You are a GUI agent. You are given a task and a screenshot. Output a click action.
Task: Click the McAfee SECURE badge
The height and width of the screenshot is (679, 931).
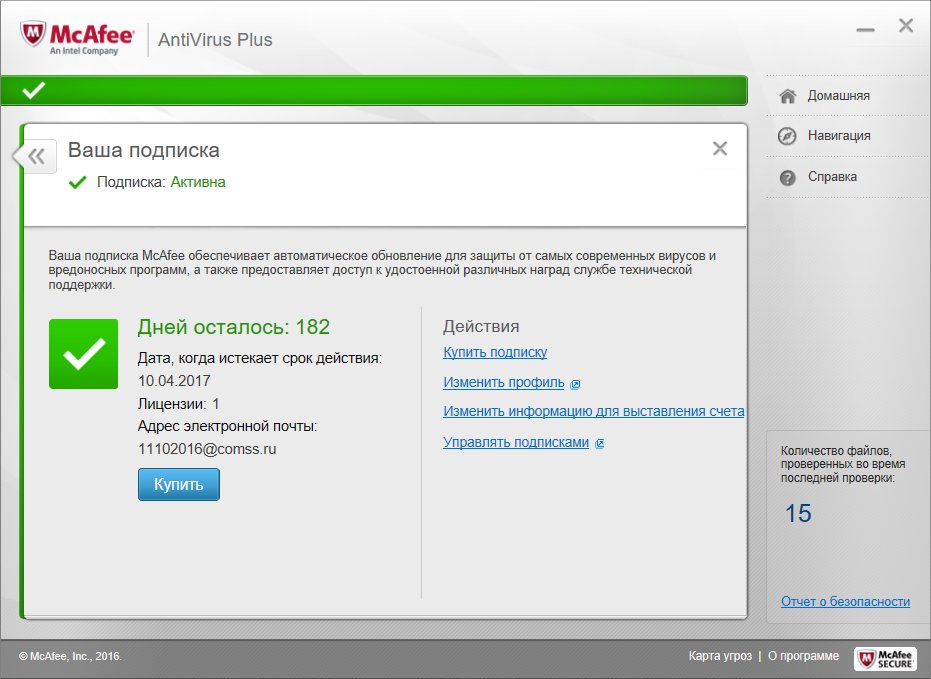(x=885, y=658)
